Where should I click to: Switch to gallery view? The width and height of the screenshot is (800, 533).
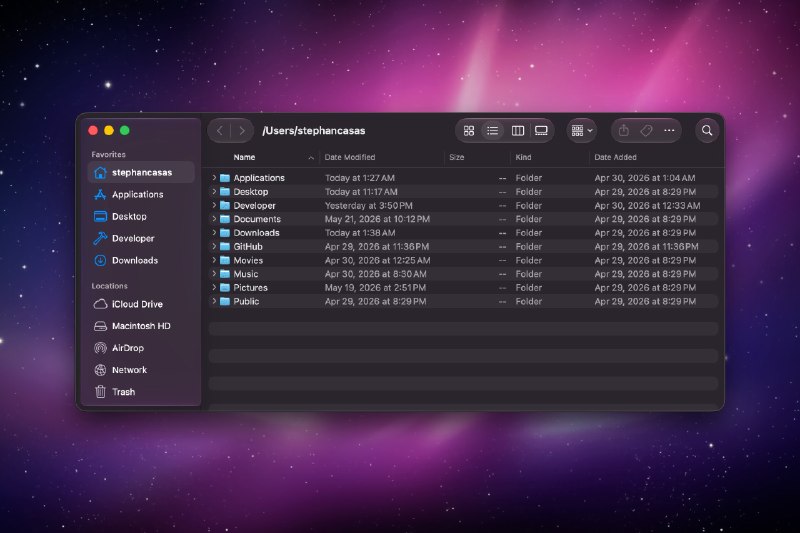541,131
